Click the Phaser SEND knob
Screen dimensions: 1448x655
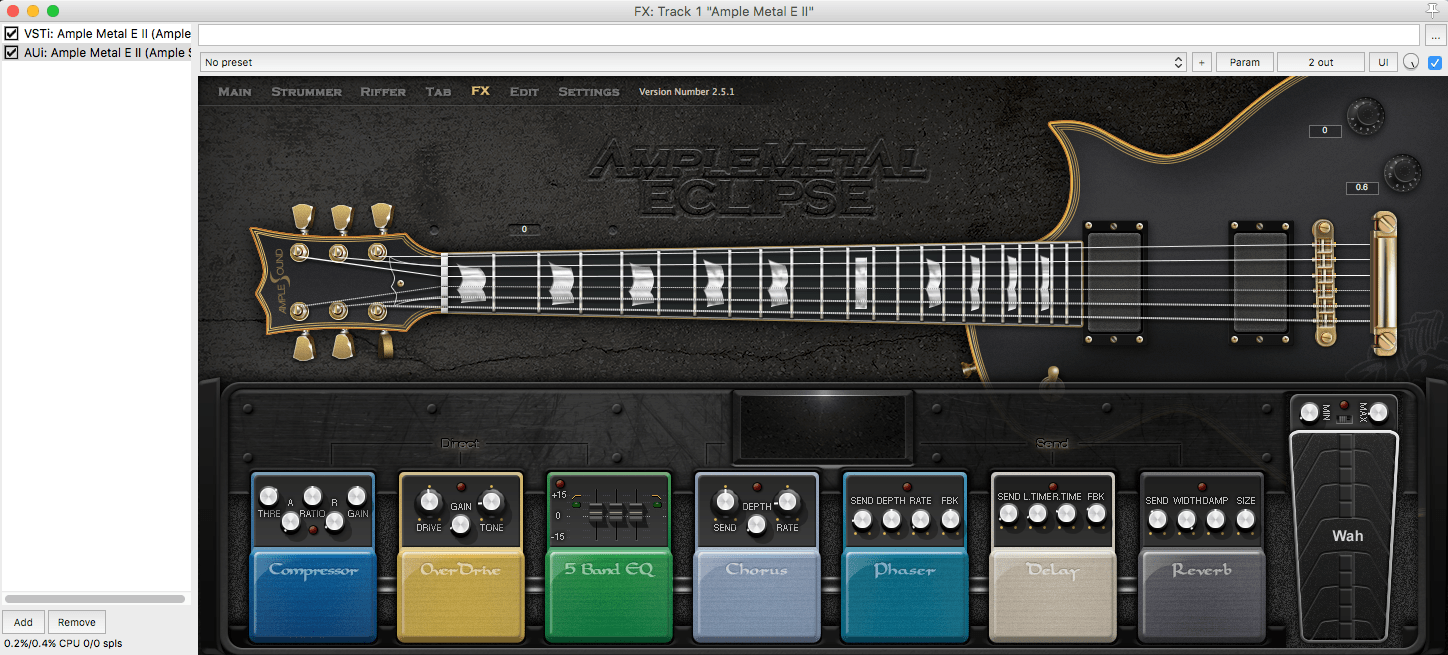coord(861,519)
